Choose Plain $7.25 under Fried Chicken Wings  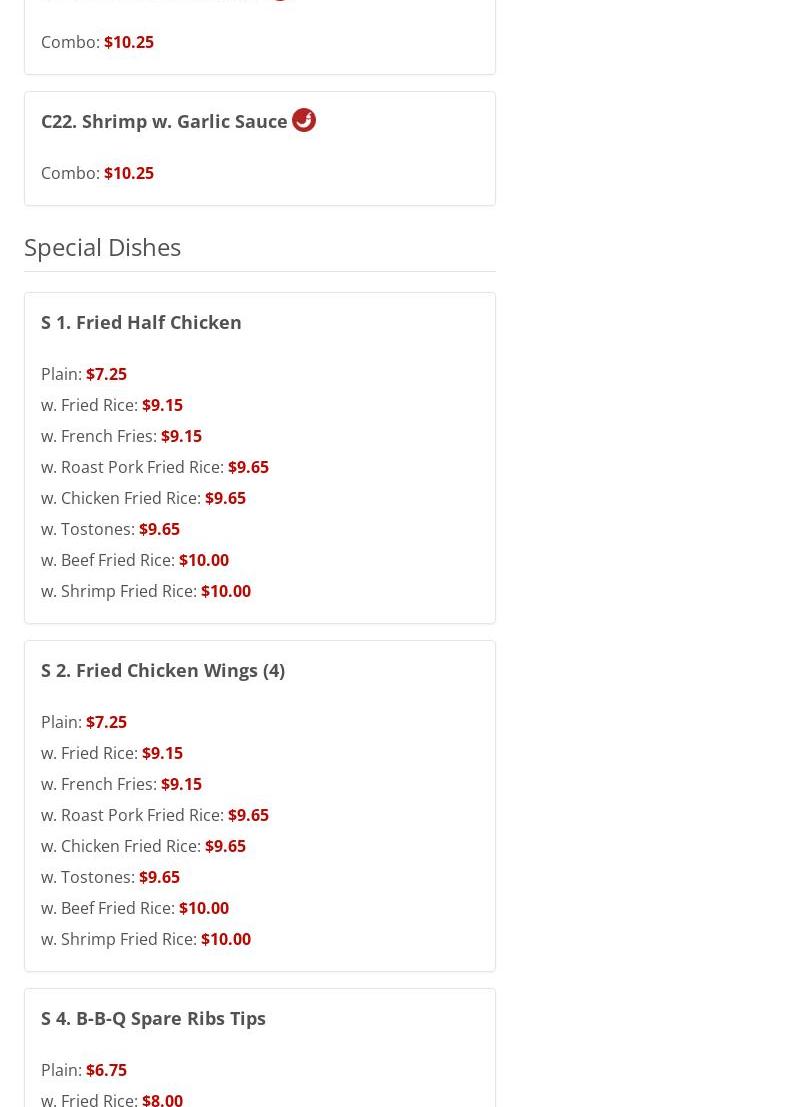pos(84,722)
